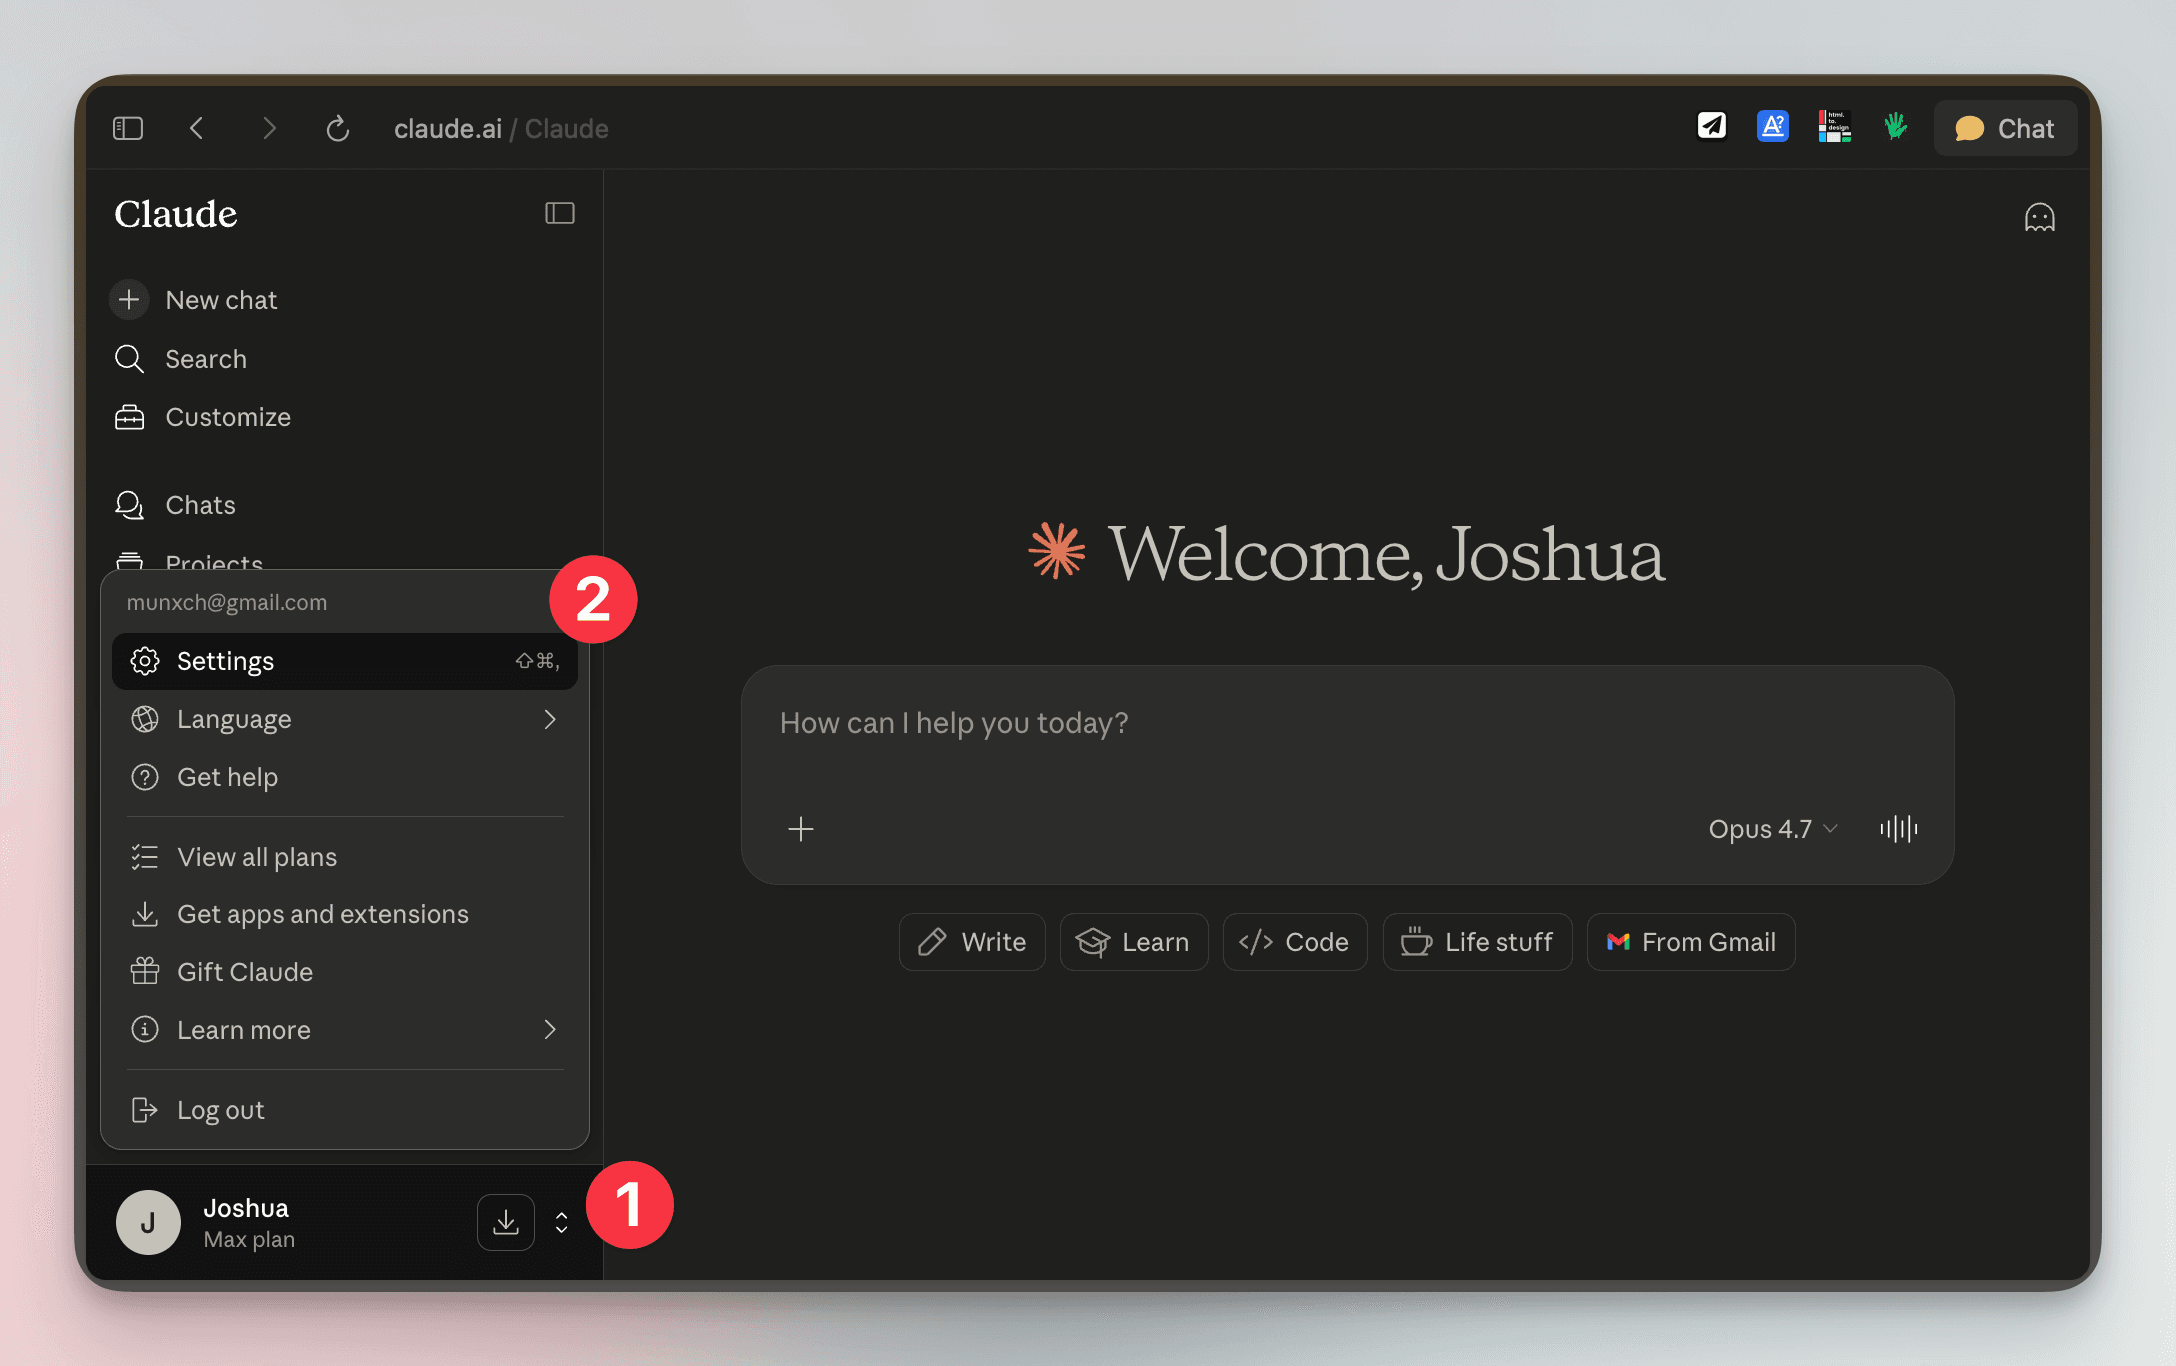Click the munxch@gmail.com account email

pyautogui.click(x=227, y=602)
